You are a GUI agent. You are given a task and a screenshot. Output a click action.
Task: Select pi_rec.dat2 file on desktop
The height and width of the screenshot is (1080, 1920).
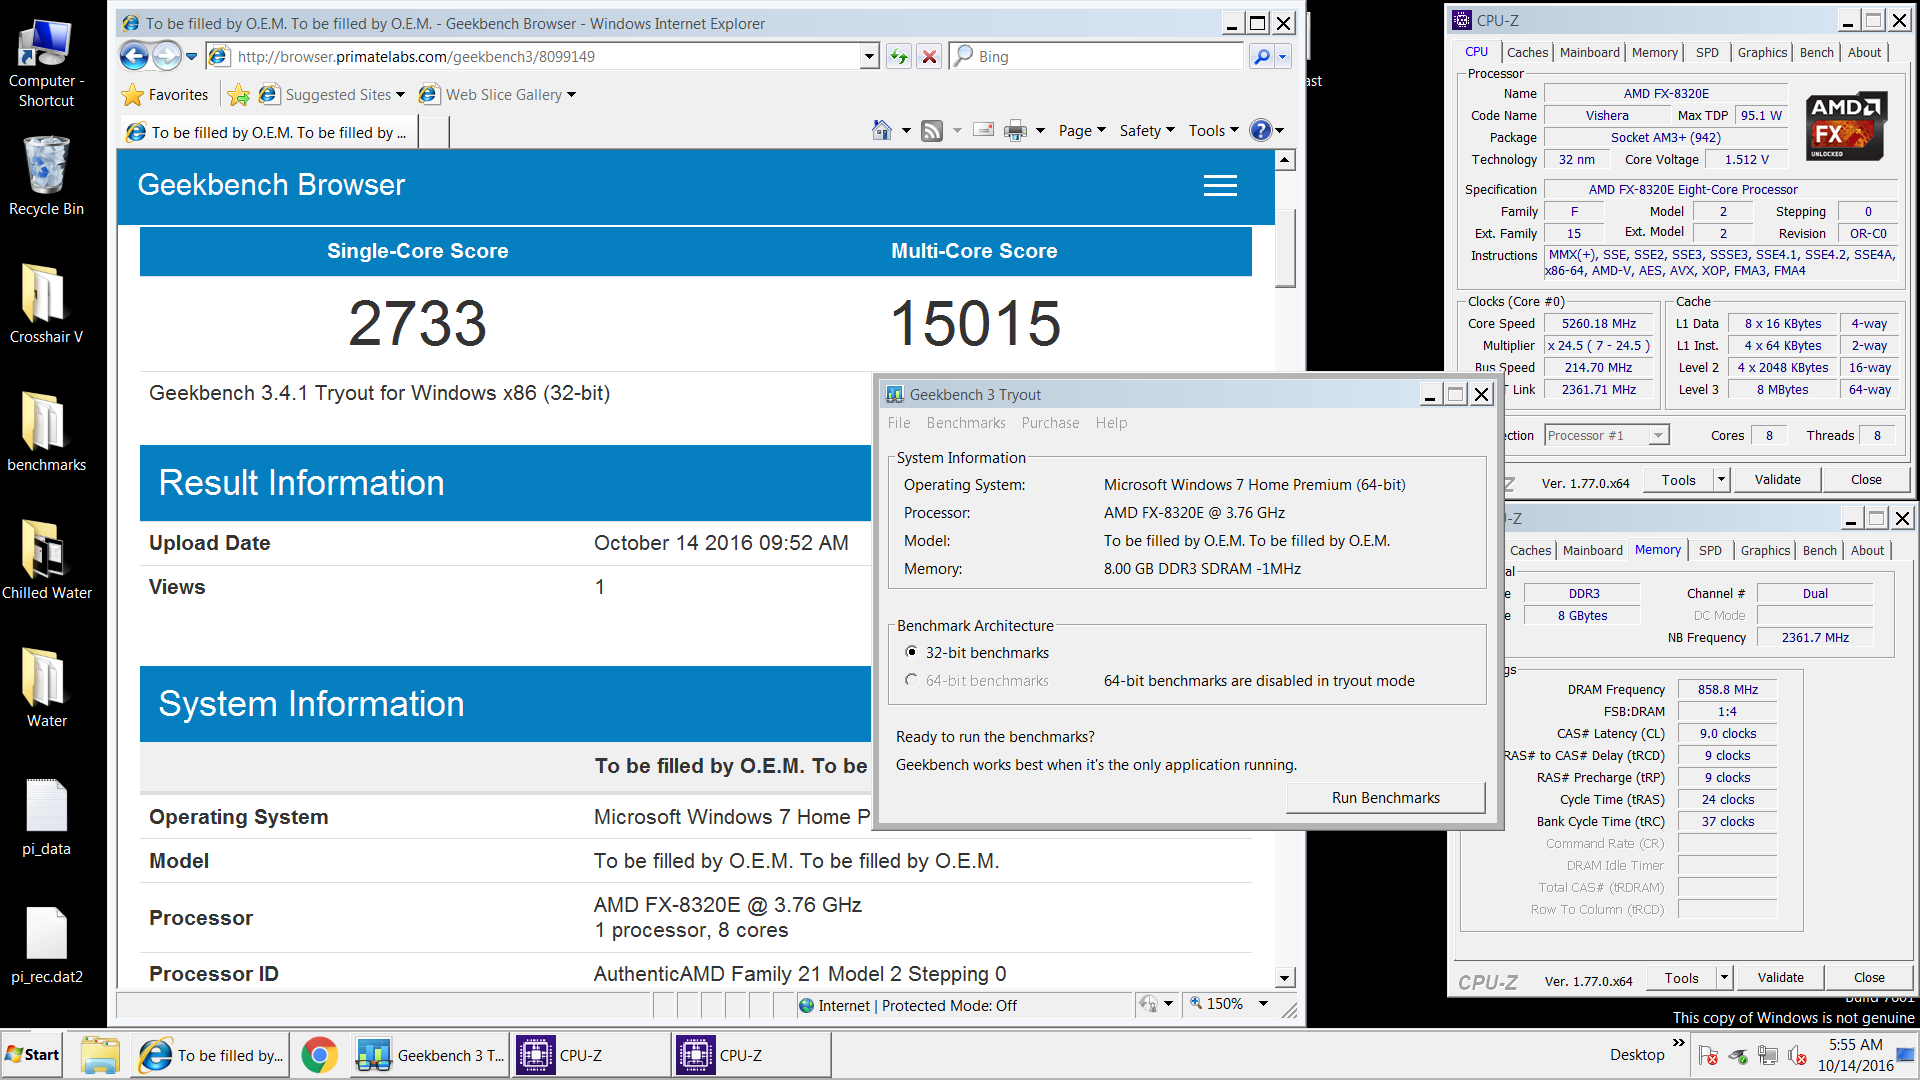click(x=46, y=945)
